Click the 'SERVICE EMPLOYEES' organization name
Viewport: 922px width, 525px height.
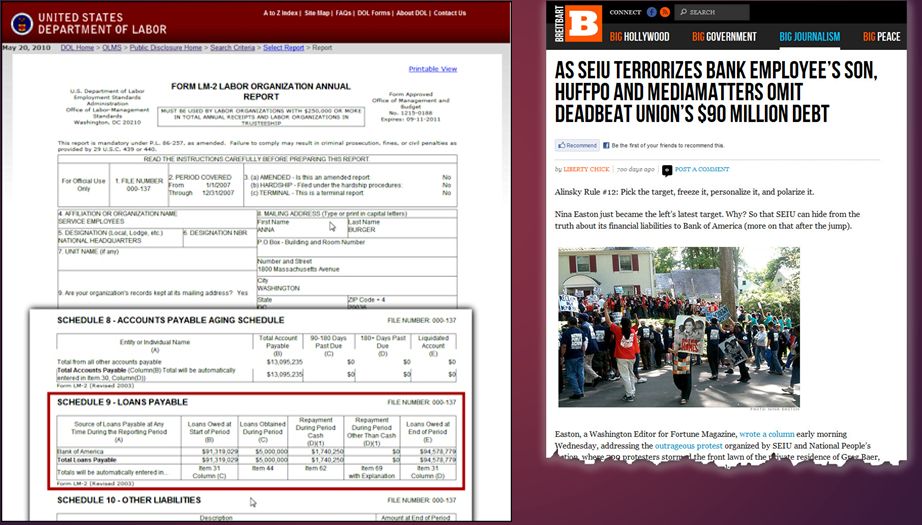tap(91, 222)
